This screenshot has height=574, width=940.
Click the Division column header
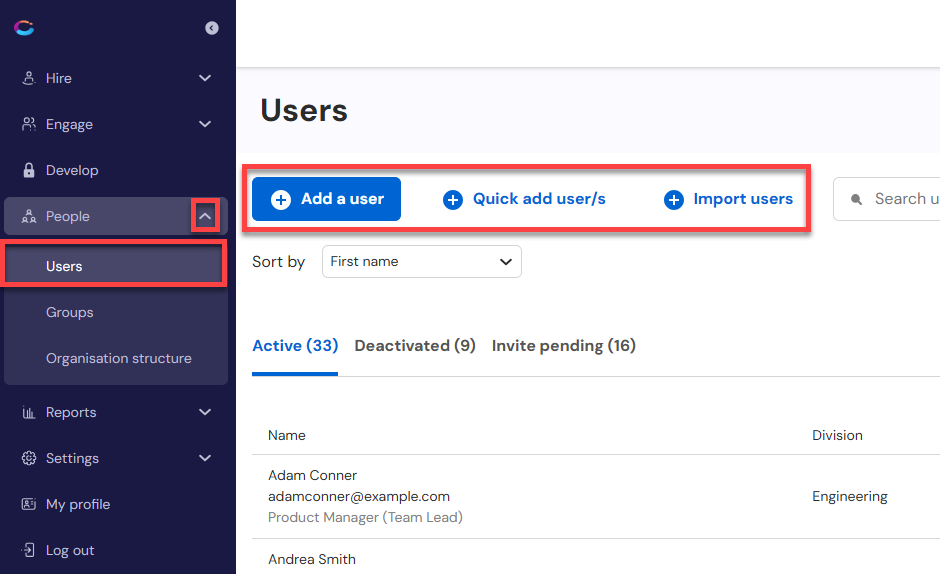click(x=837, y=435)
